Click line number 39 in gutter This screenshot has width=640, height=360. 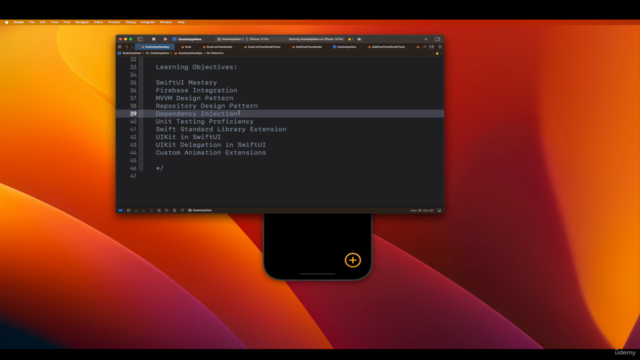(x=133, y=113)
